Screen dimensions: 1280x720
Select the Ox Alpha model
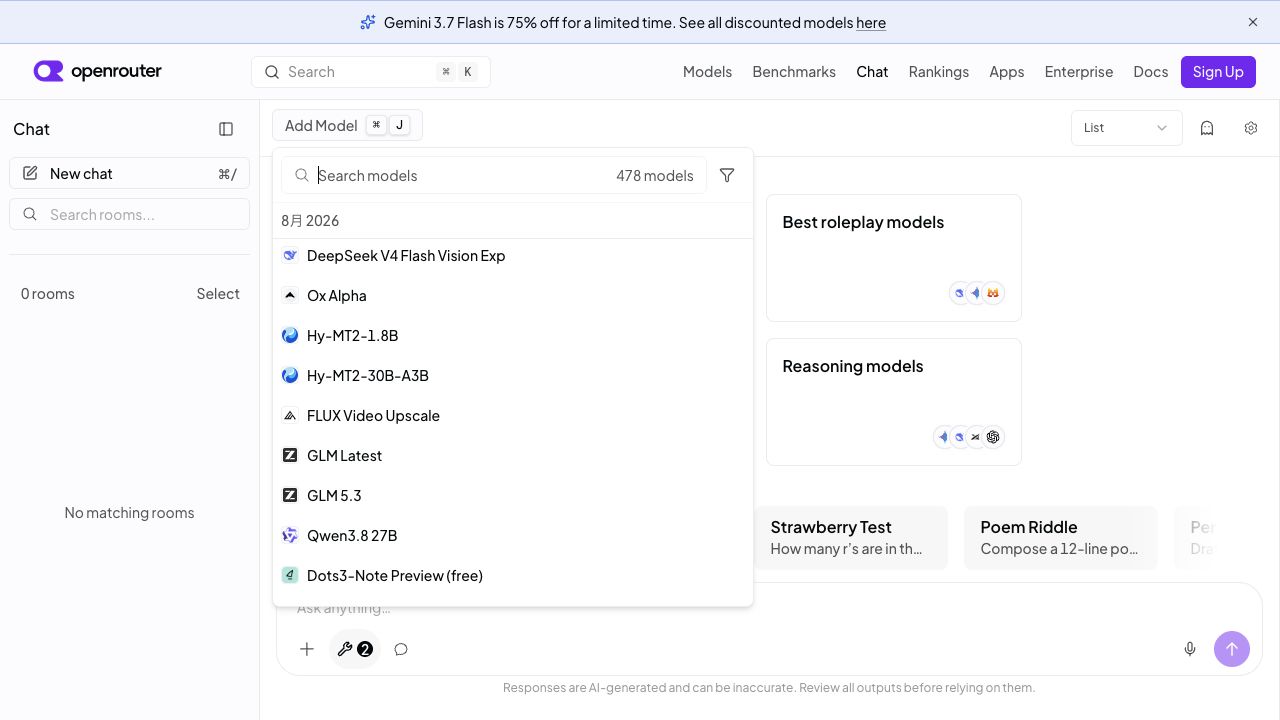pos(512,295)
